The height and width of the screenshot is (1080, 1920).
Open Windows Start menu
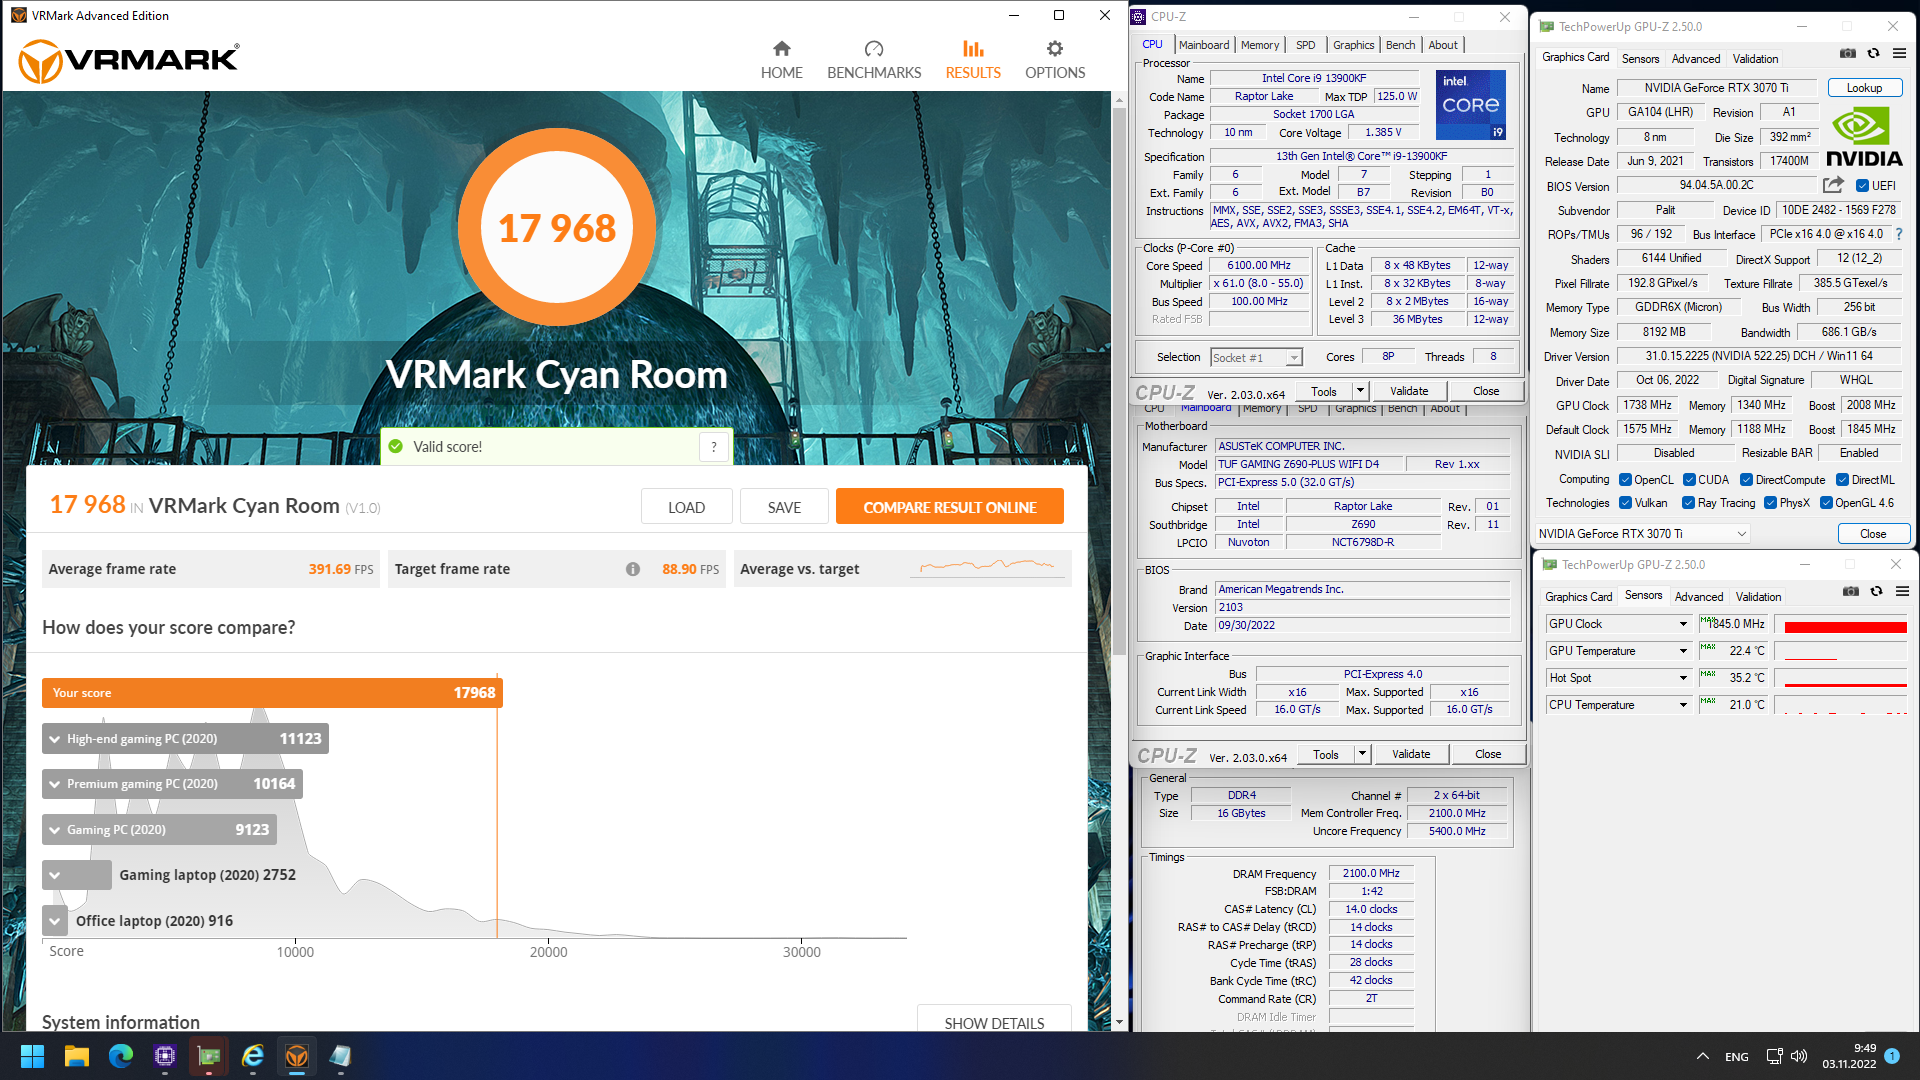[x=32, y=1056]
